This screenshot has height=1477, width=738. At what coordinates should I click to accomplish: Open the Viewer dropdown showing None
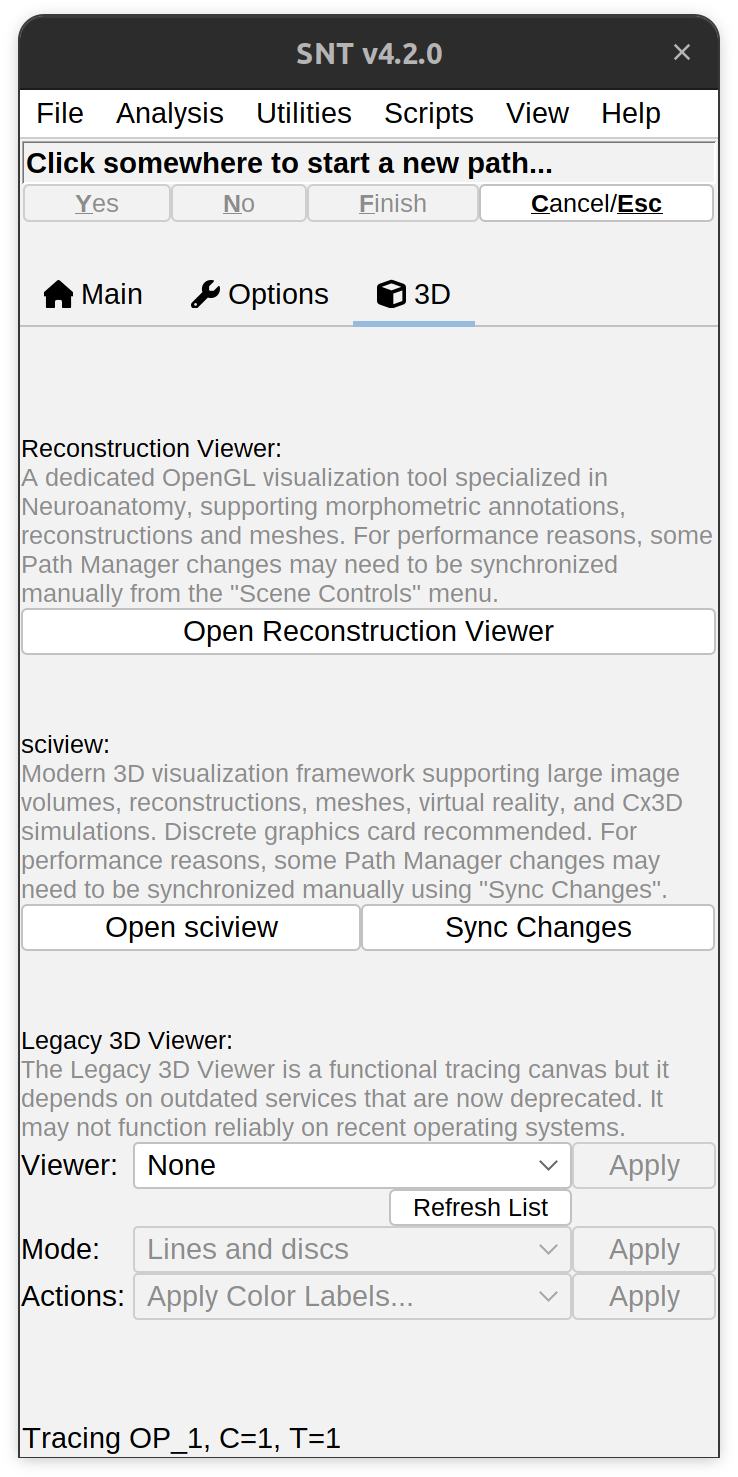[352, 1166]
